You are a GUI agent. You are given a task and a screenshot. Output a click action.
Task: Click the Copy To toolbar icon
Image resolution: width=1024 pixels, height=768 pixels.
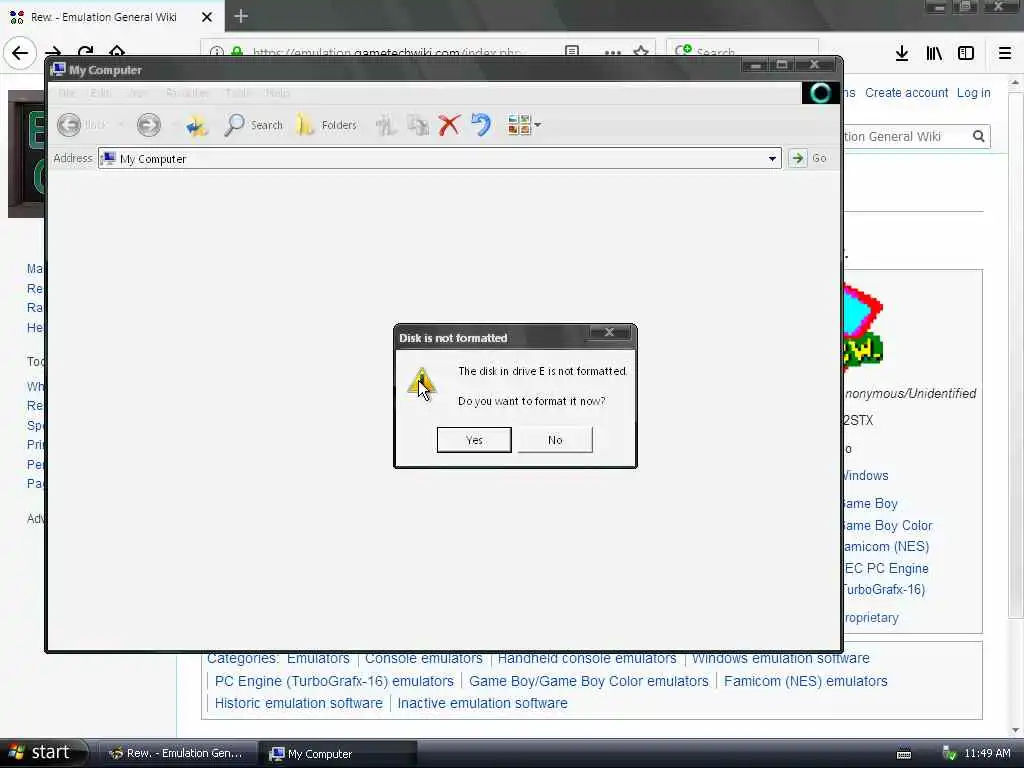pos(418,125)
